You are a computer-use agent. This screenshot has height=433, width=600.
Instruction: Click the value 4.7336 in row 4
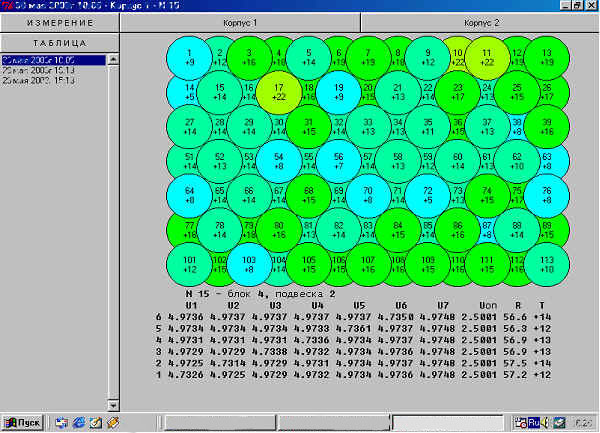311,340
